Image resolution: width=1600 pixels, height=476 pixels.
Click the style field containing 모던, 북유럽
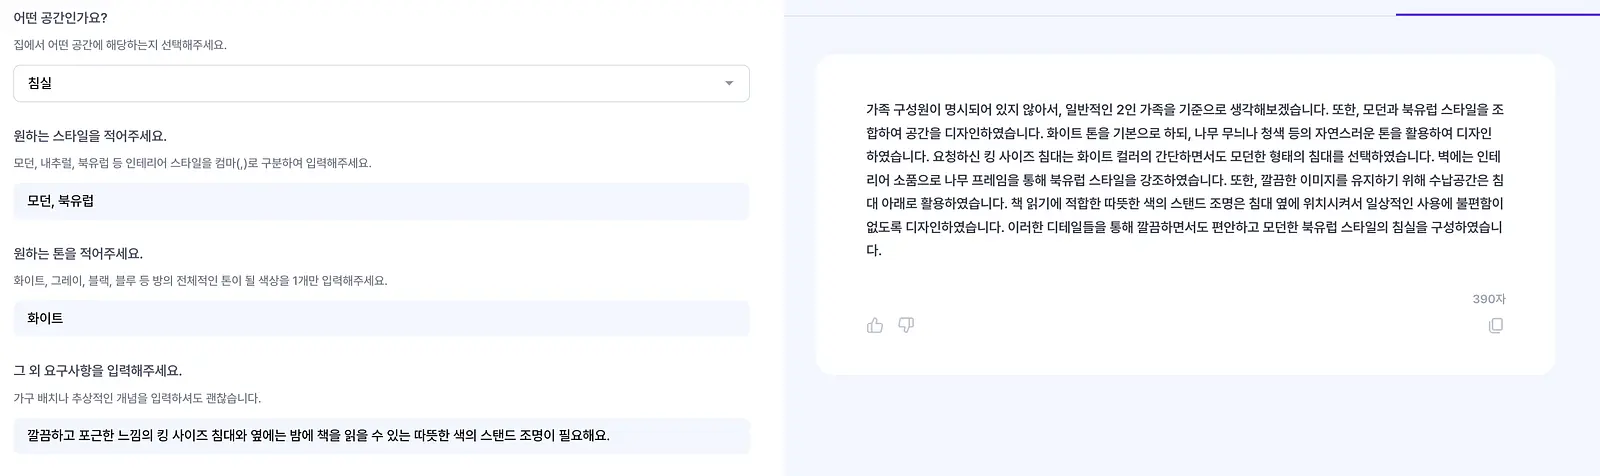pyautogui.click(x=381, y=201)
